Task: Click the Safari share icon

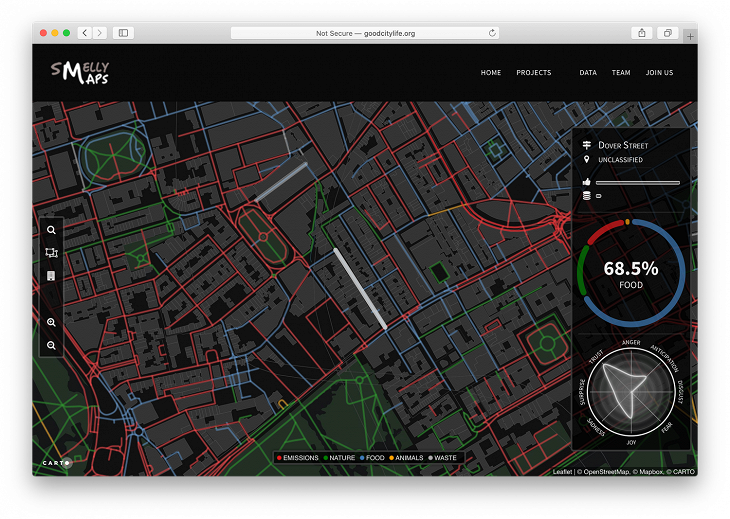Action: coord(641,33)
